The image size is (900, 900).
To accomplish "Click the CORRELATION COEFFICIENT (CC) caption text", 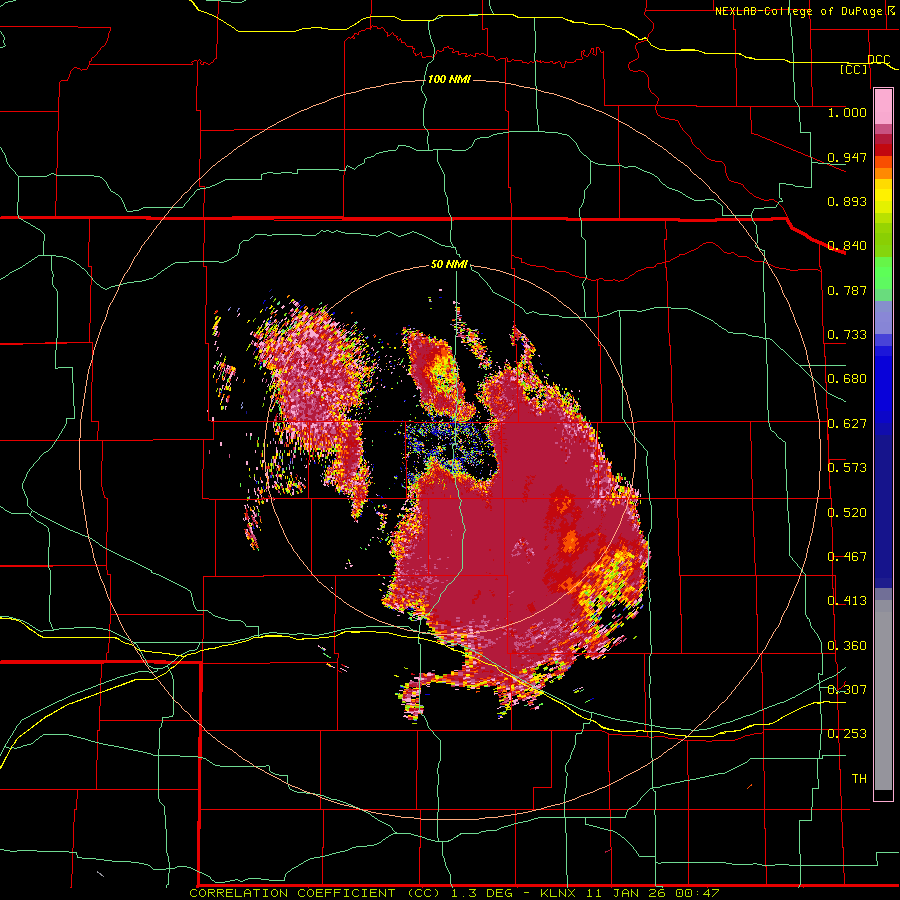I will pos(316,893).
